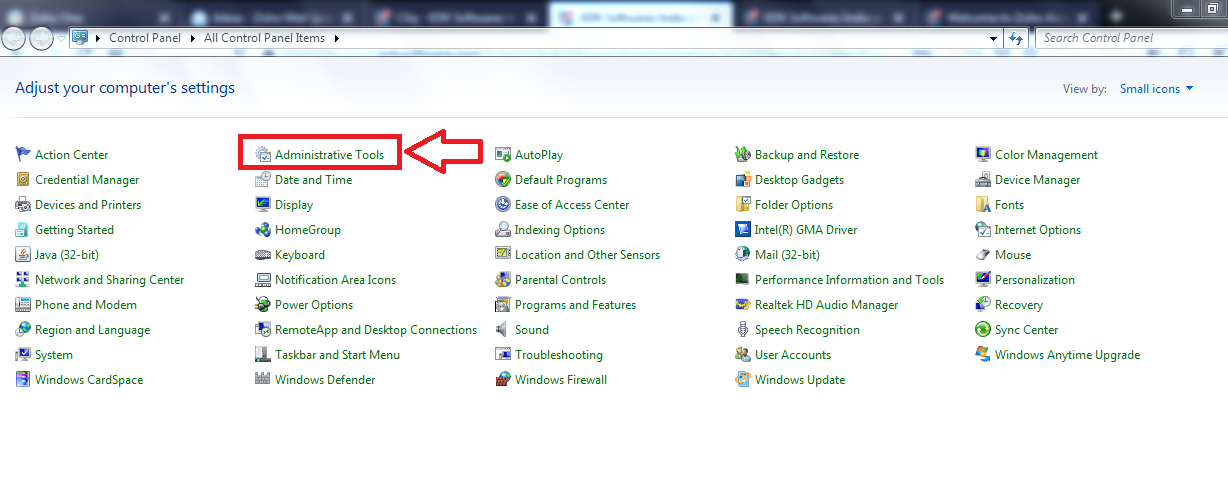Open the Administrative Tools icon
1228x499 pixels.
[263, 154]
